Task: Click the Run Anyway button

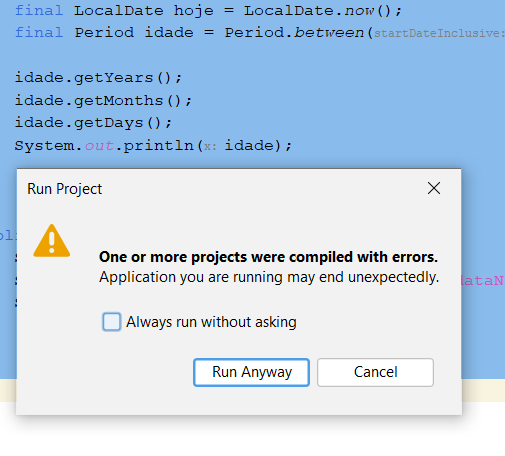Action: pos(251,372)
